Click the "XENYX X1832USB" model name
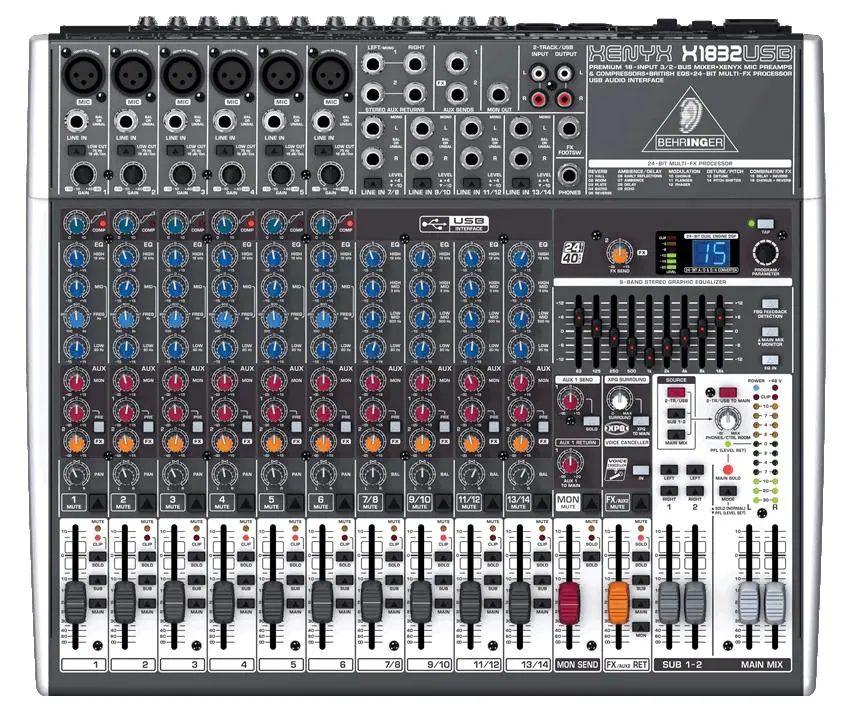Viewport: 847px width, 725px height. tap(691, 53)
